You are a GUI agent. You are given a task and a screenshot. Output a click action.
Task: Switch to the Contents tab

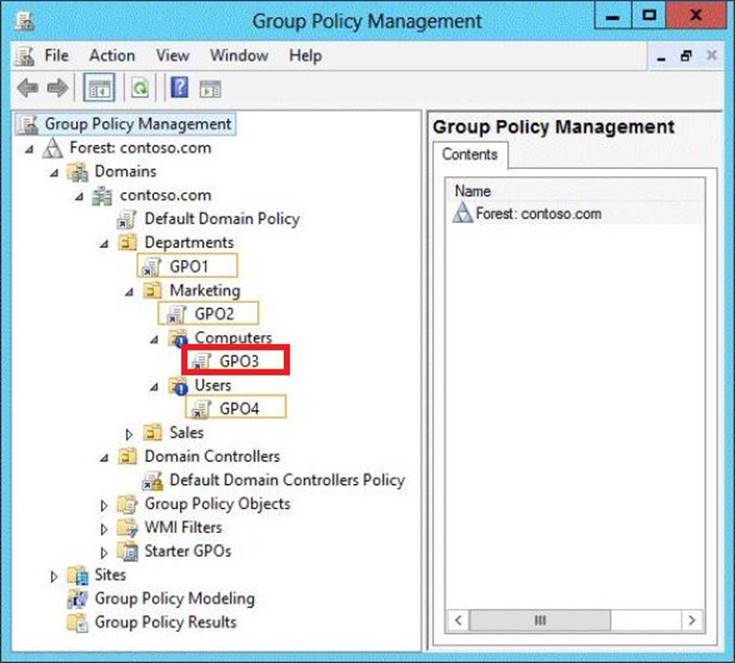469,154
